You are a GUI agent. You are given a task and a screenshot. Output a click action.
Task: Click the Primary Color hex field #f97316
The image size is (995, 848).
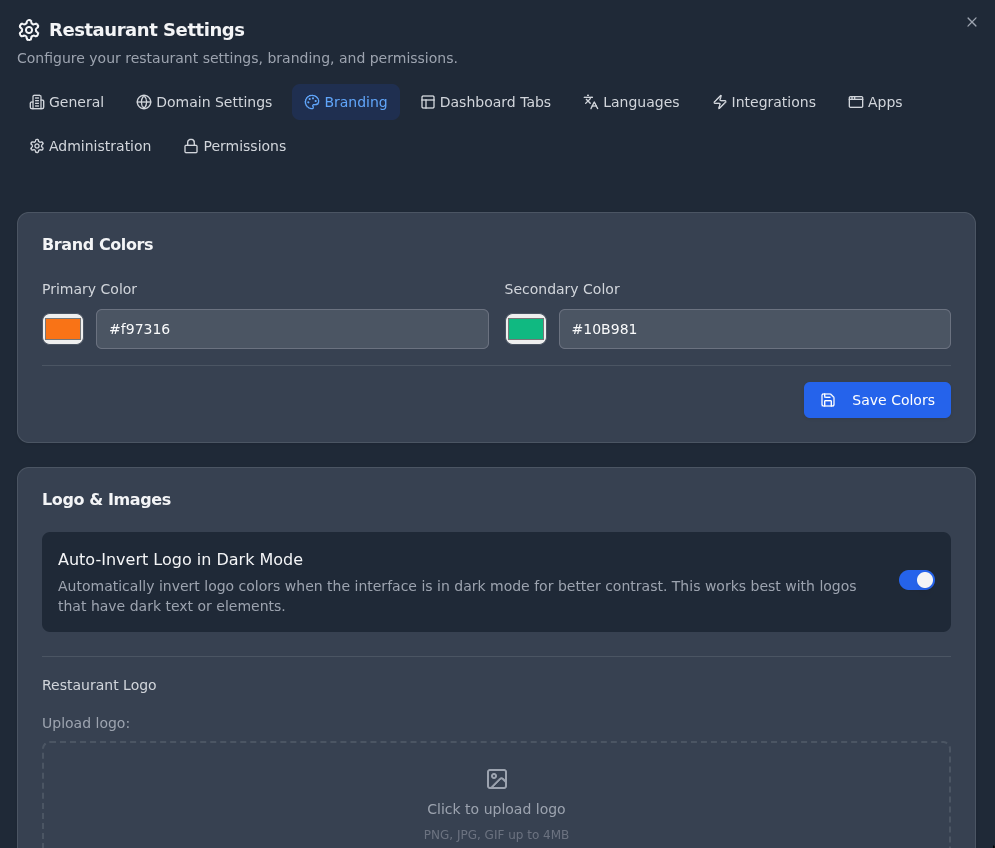click(292, 329)
